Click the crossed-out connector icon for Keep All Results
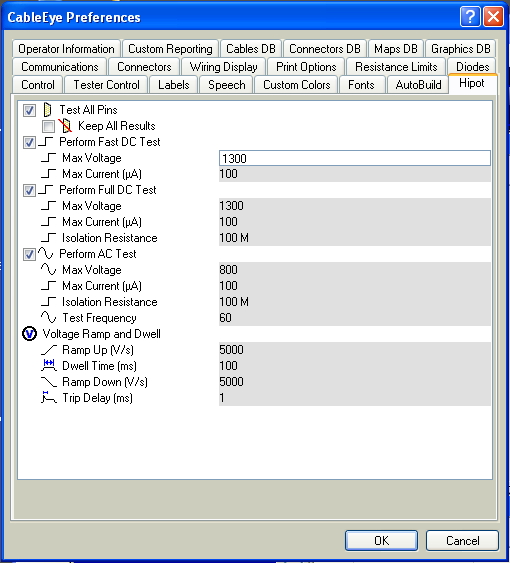The height and width of the screenshot is (563, 510). (65, 126)
